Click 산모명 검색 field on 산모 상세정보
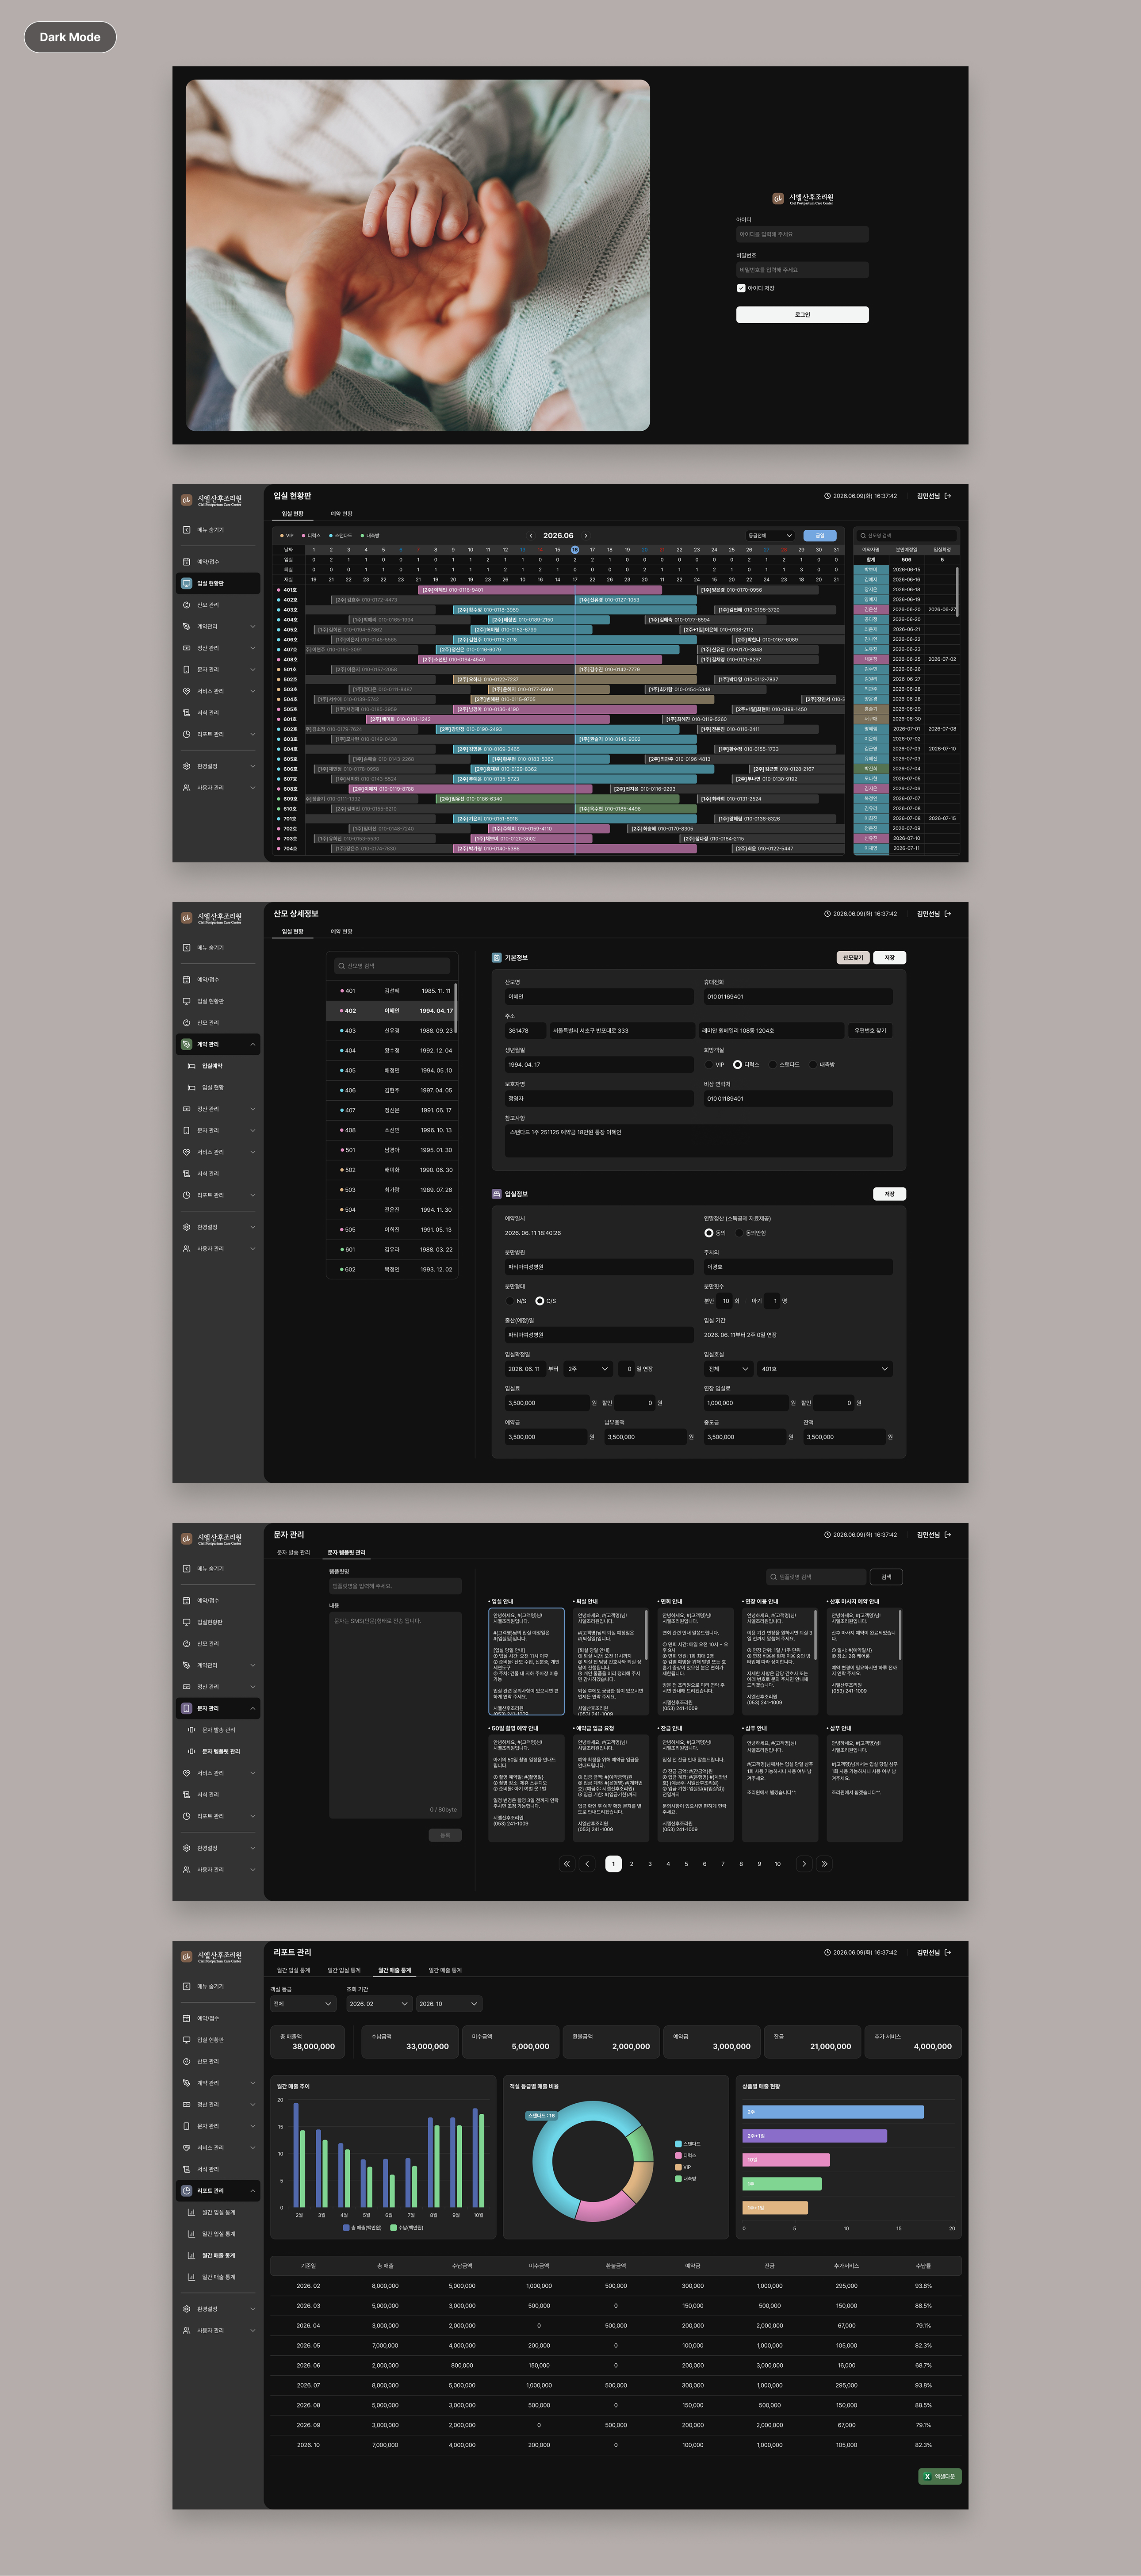This screenshot has width=1141, height=2576. click(x=392, y=966)
